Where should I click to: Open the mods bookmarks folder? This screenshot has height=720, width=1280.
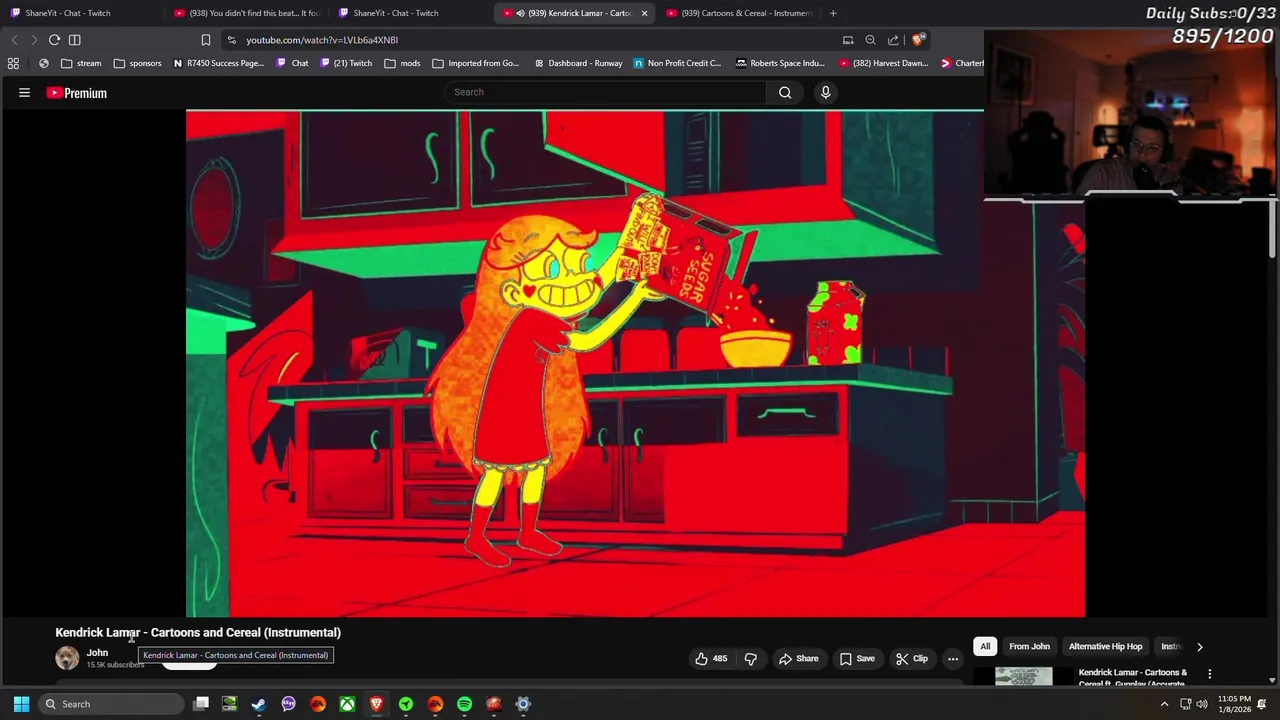(403, 63)
